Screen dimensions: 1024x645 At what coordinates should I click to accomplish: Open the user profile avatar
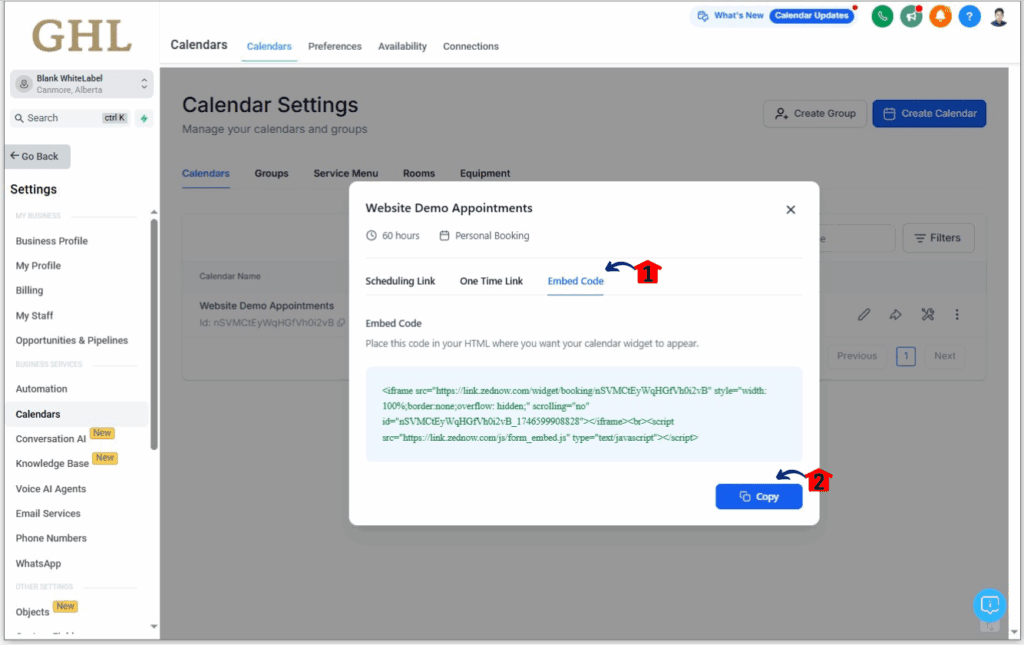pos(999,16)
